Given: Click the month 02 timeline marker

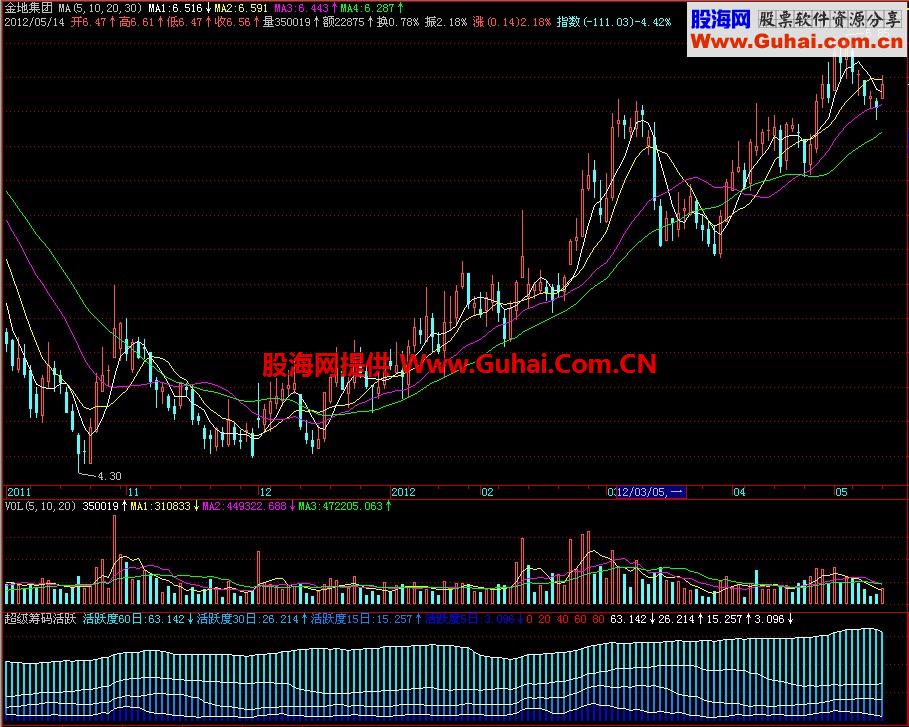Looking at the screenshot, I should click(x=488, y=492).
